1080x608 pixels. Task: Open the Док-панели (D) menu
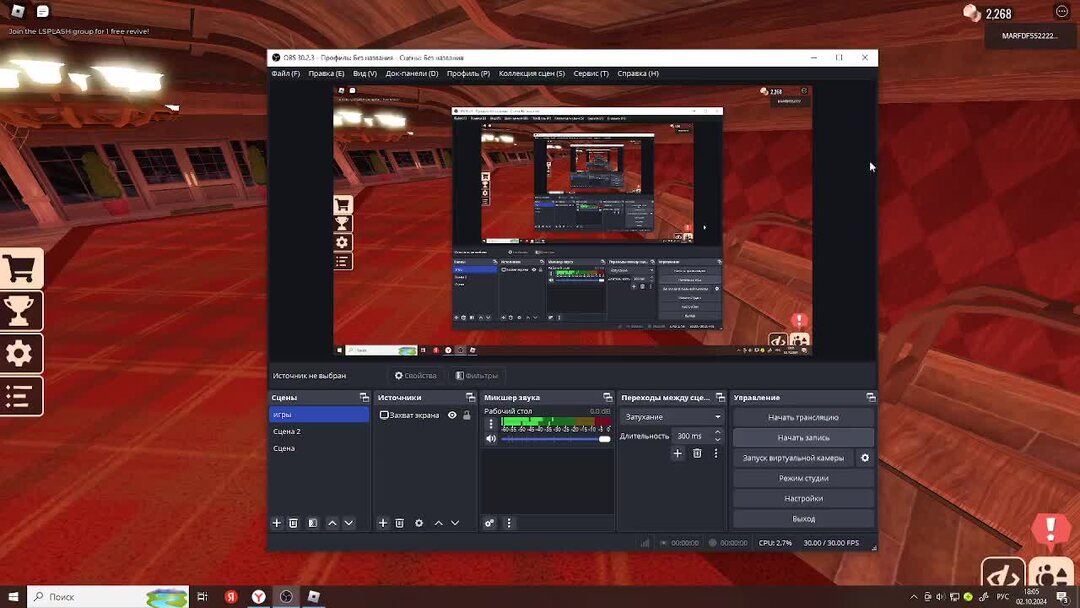coord(412,74)
